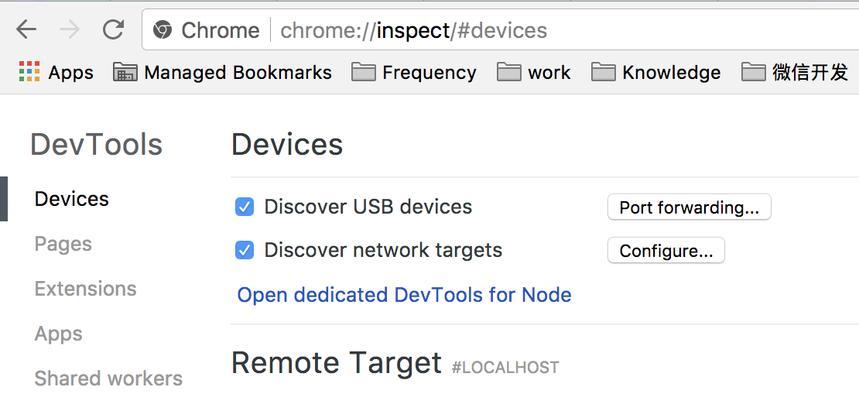
Task: Reload the chrome inspect page
Action: click(x=113, y=30)
